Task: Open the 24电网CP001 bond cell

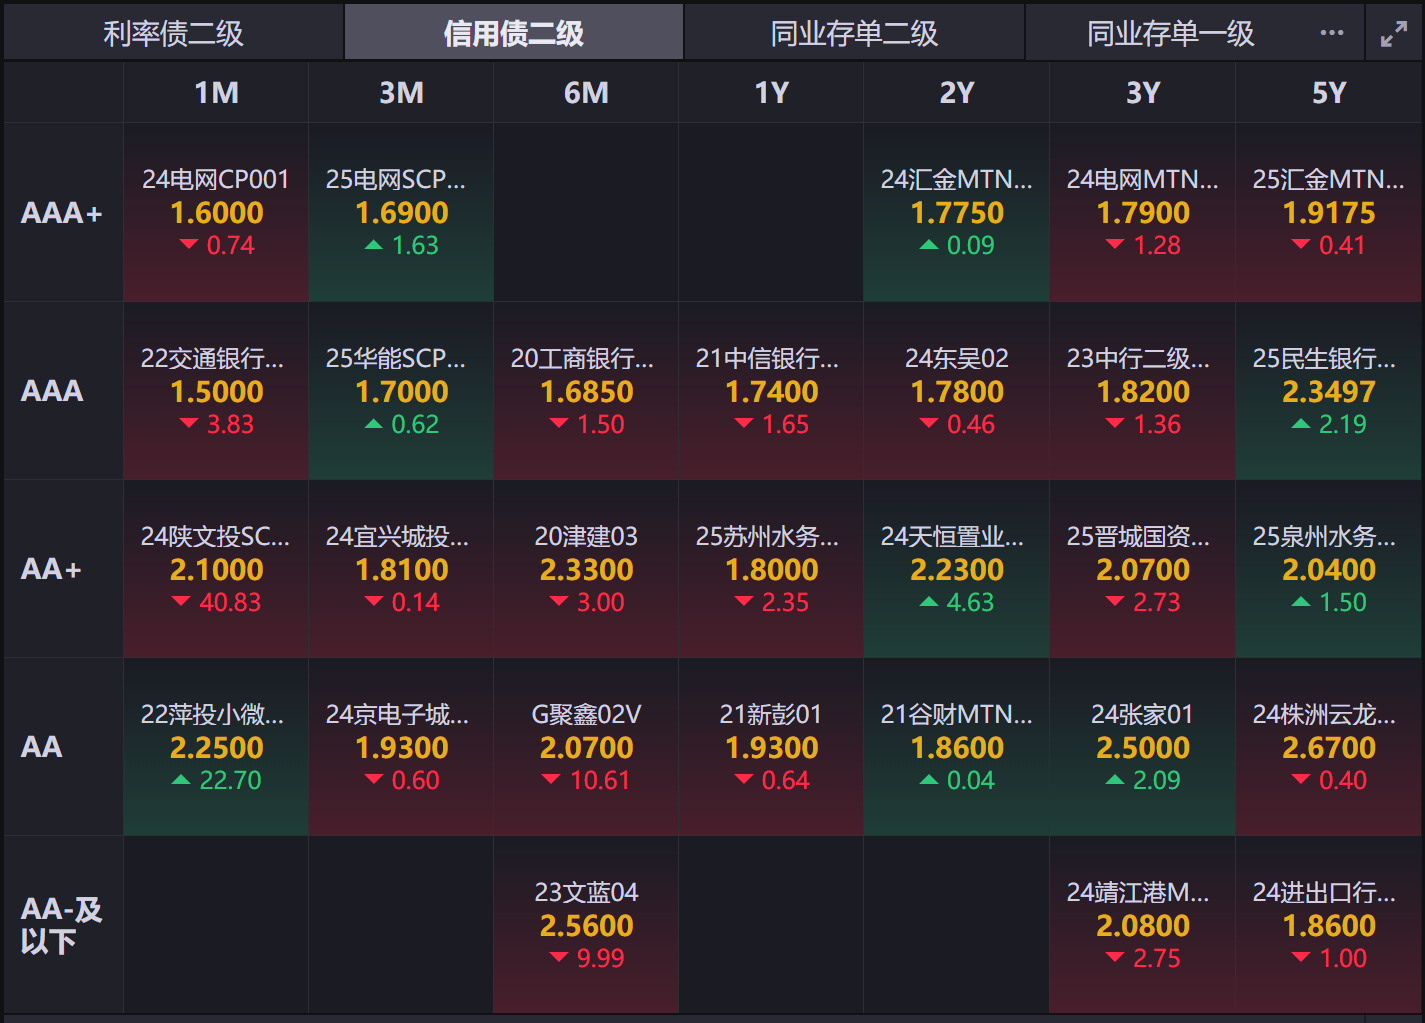Action: coord(216,213)
